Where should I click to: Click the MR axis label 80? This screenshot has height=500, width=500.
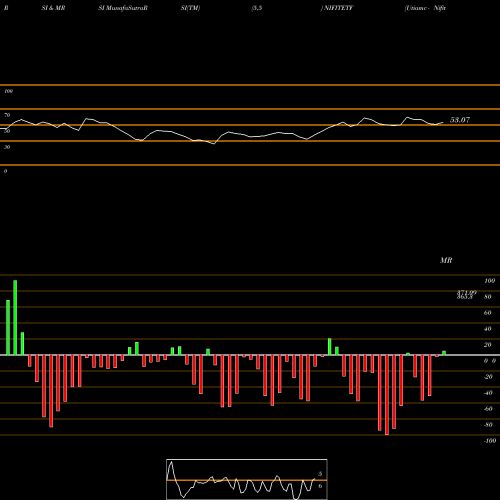pos(487,297)
